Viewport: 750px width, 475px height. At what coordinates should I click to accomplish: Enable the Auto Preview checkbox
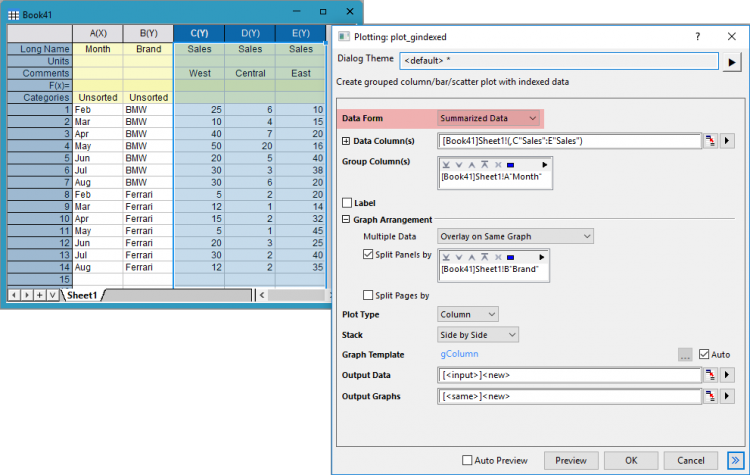467,460
